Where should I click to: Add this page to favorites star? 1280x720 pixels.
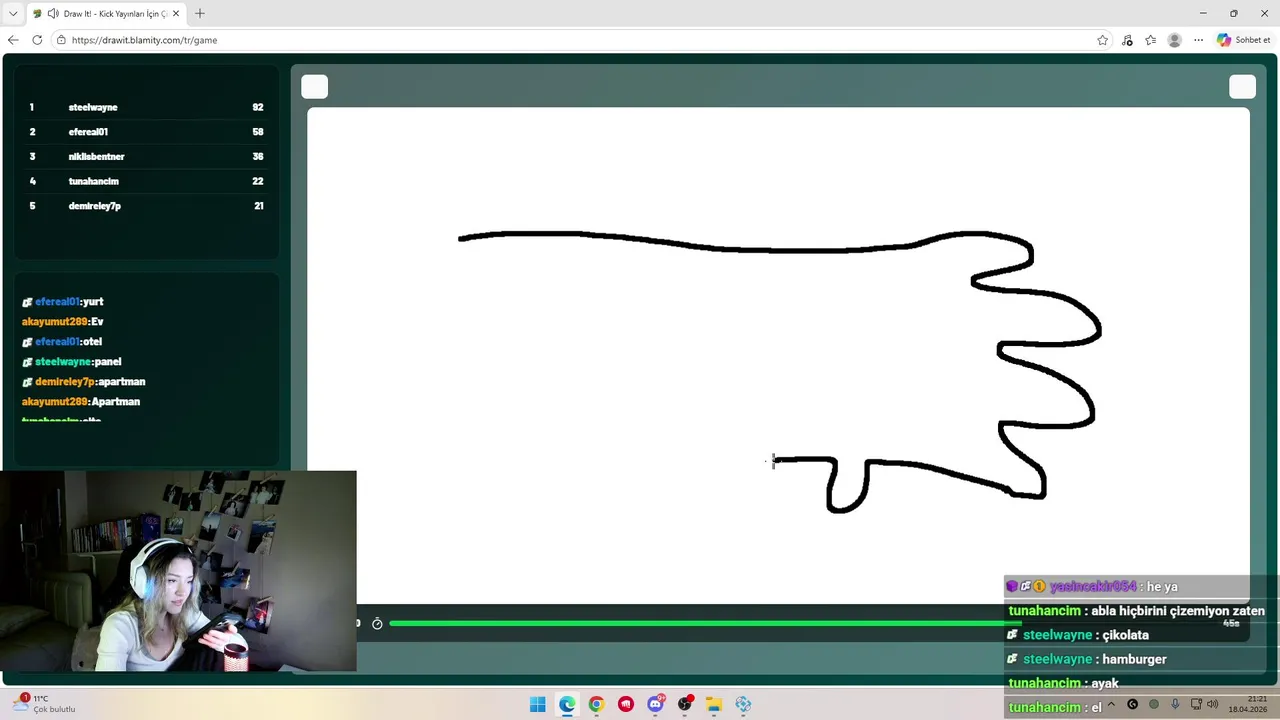pyautogui.click(x=1102, y=40)
